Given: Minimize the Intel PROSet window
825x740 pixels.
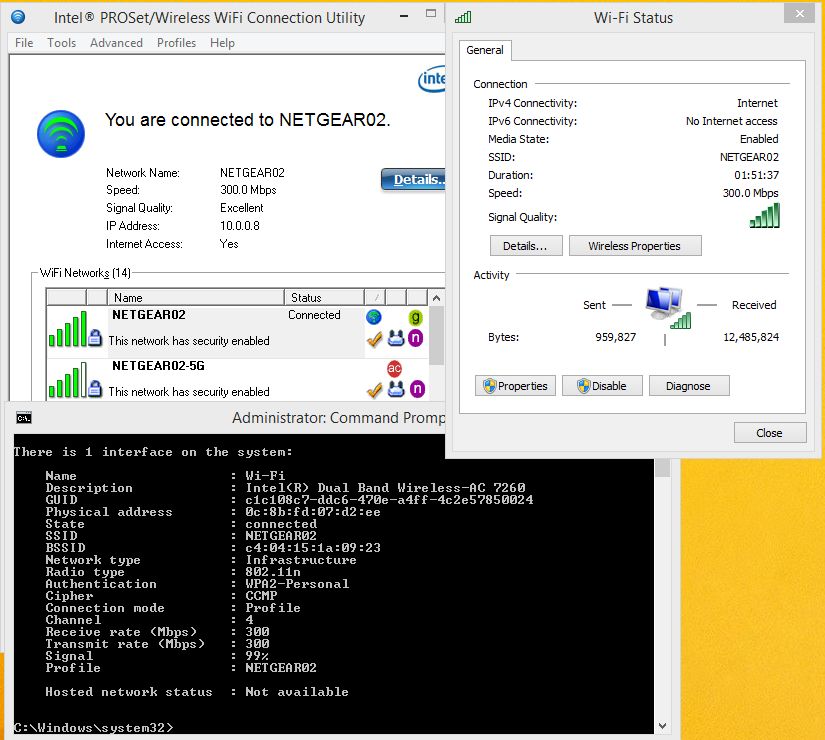Looking at the screenshot, I should pyautogui.click(x=404, y=16).
